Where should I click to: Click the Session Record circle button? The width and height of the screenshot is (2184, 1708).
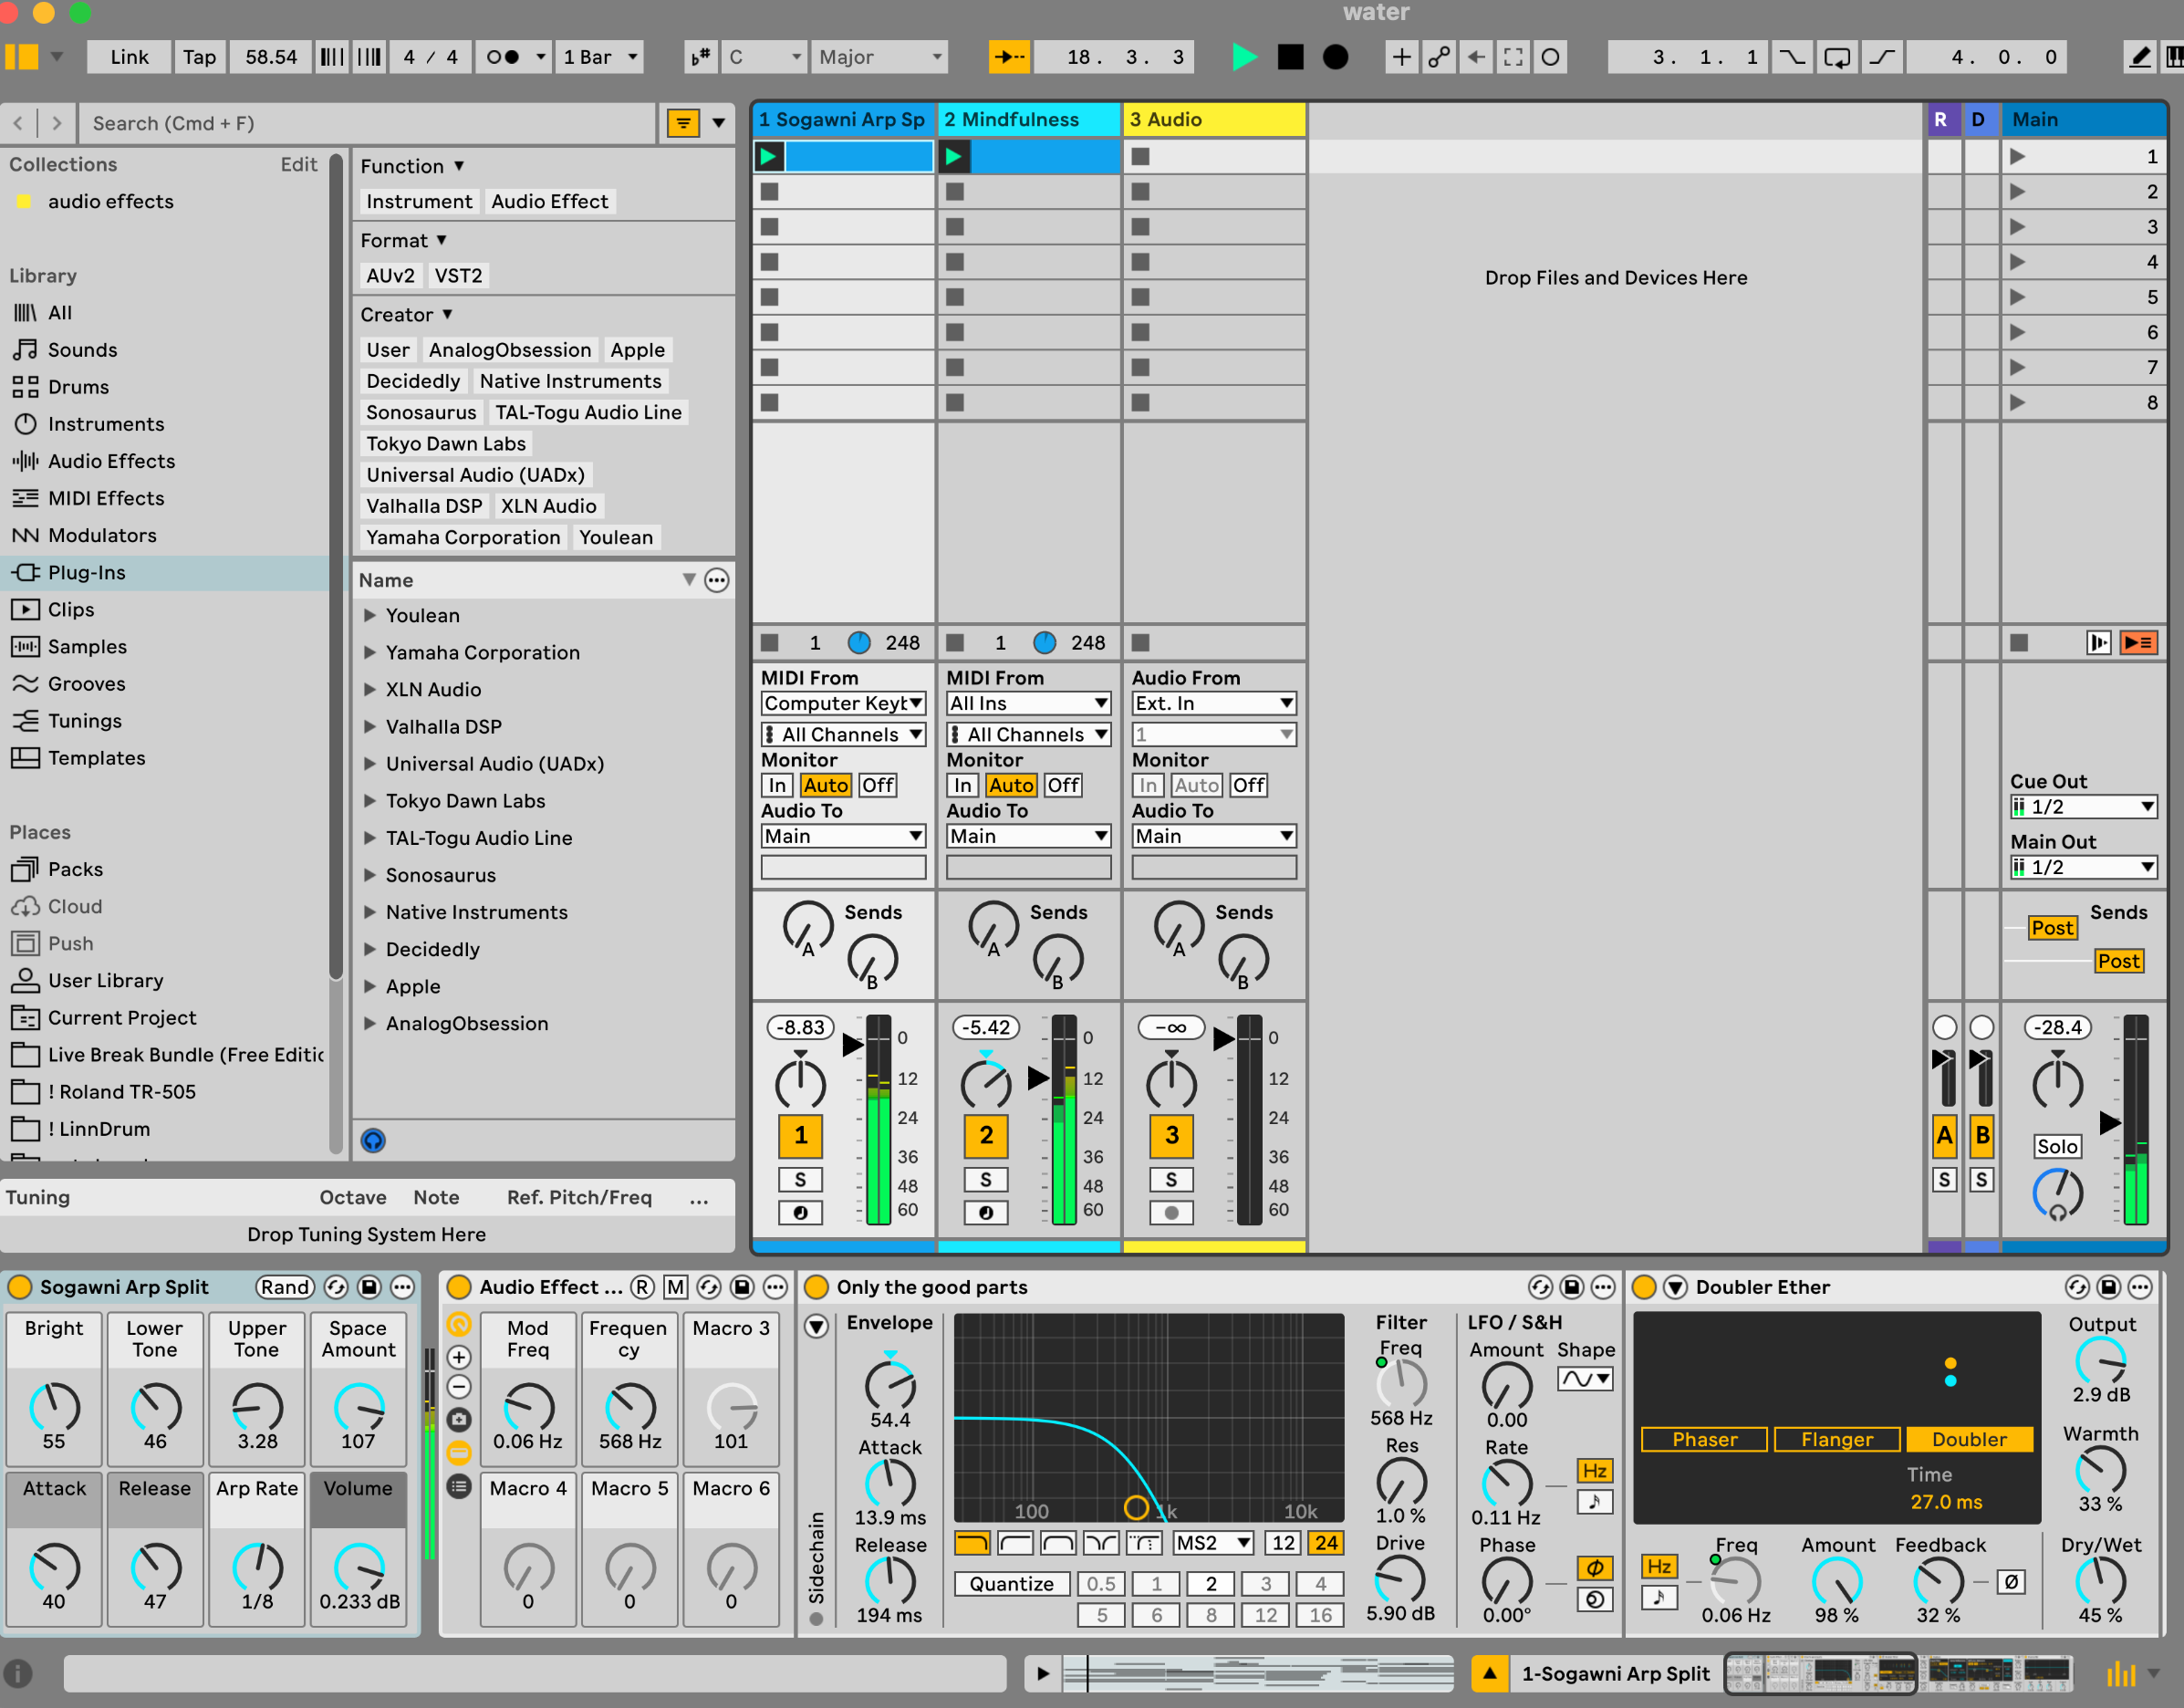1550,57
